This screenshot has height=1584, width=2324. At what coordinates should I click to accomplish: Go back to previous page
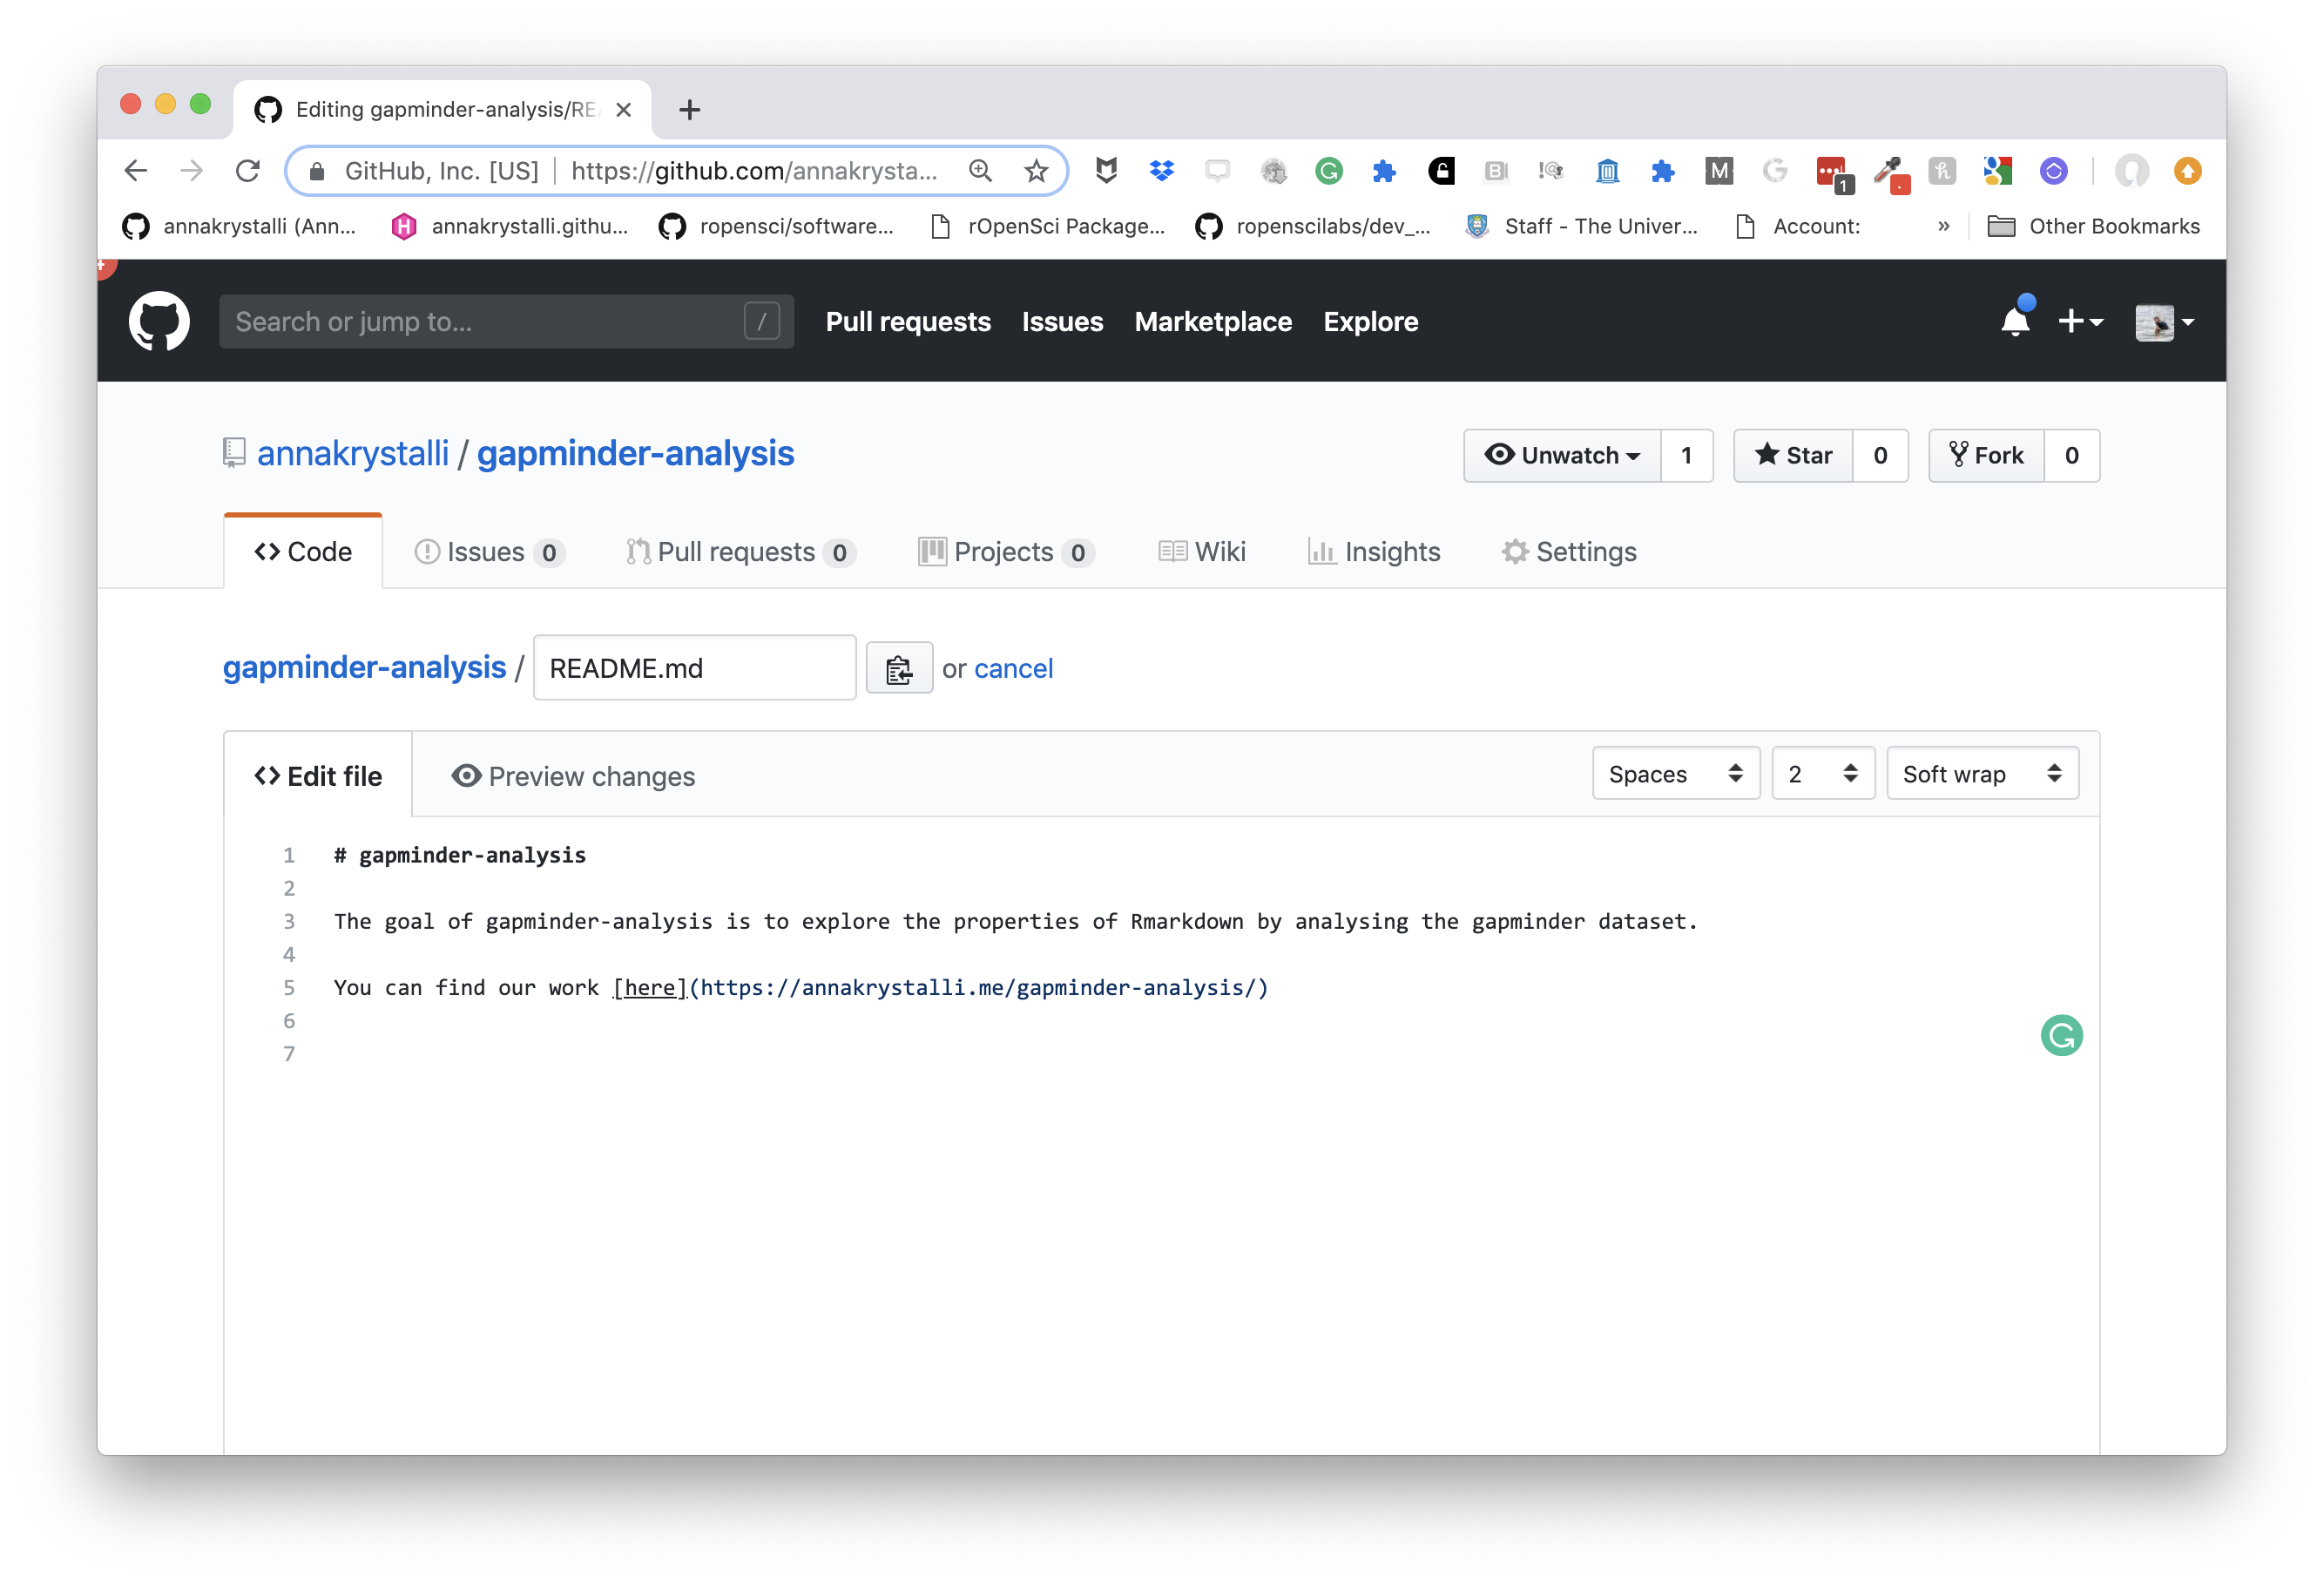point(136,171)
